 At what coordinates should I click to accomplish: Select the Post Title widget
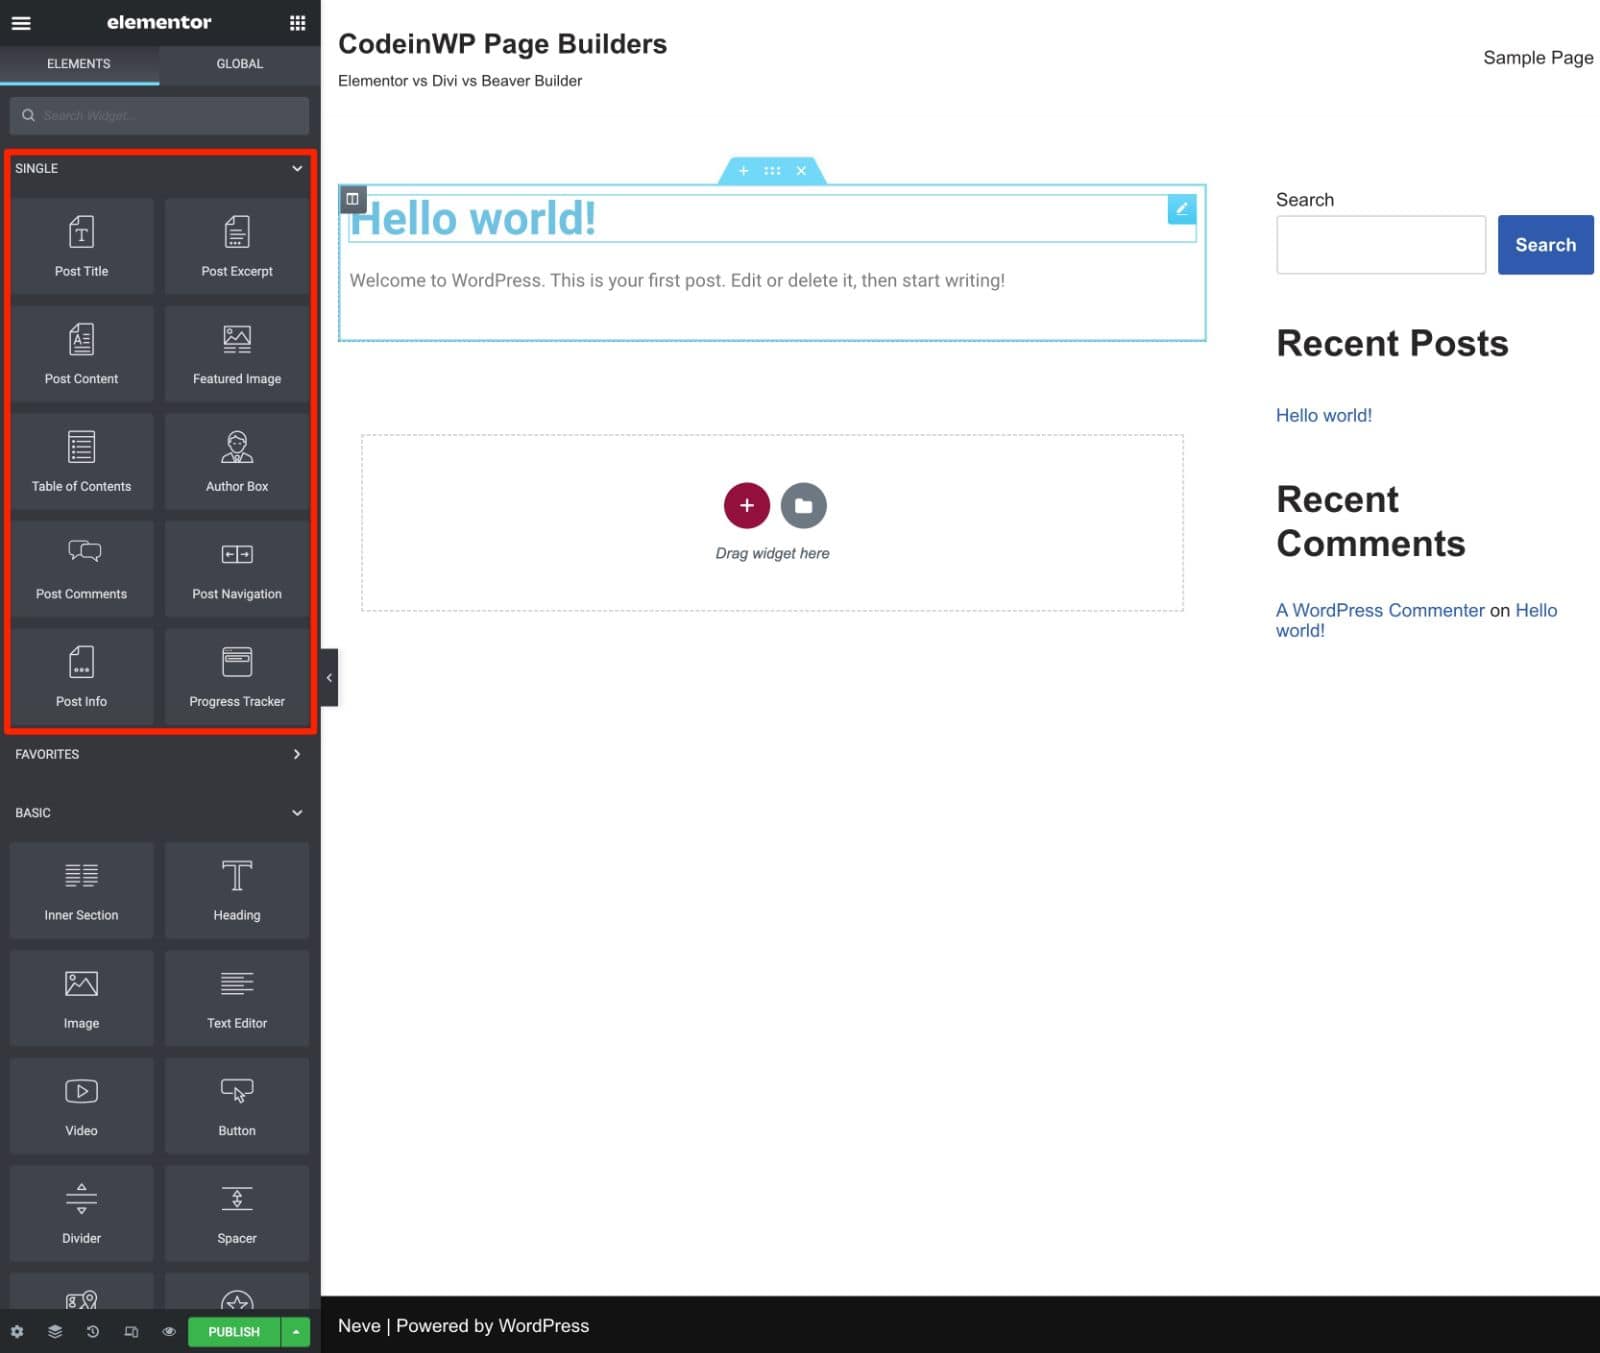(x=81, y=245)
